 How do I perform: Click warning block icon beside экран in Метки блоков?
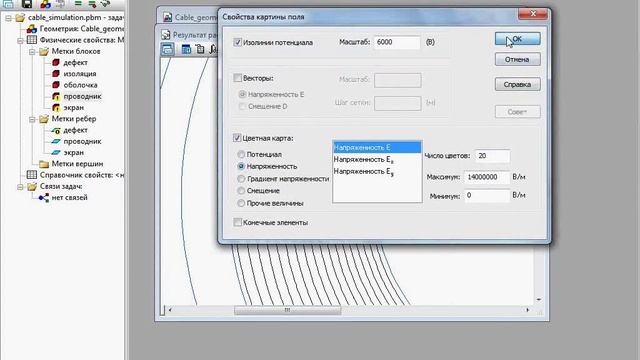pos(56,107)
